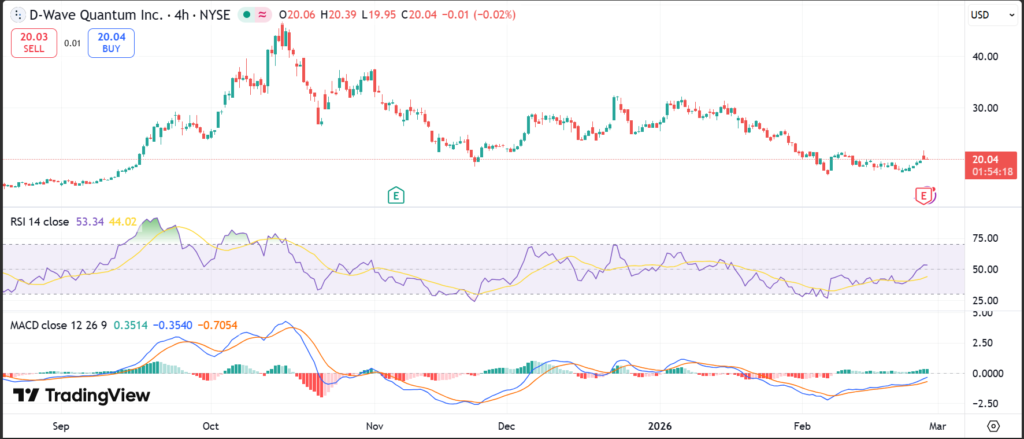Screen dimensions: 1024x439
Task: Click the 20.04 BUY button
Action: 110,43
